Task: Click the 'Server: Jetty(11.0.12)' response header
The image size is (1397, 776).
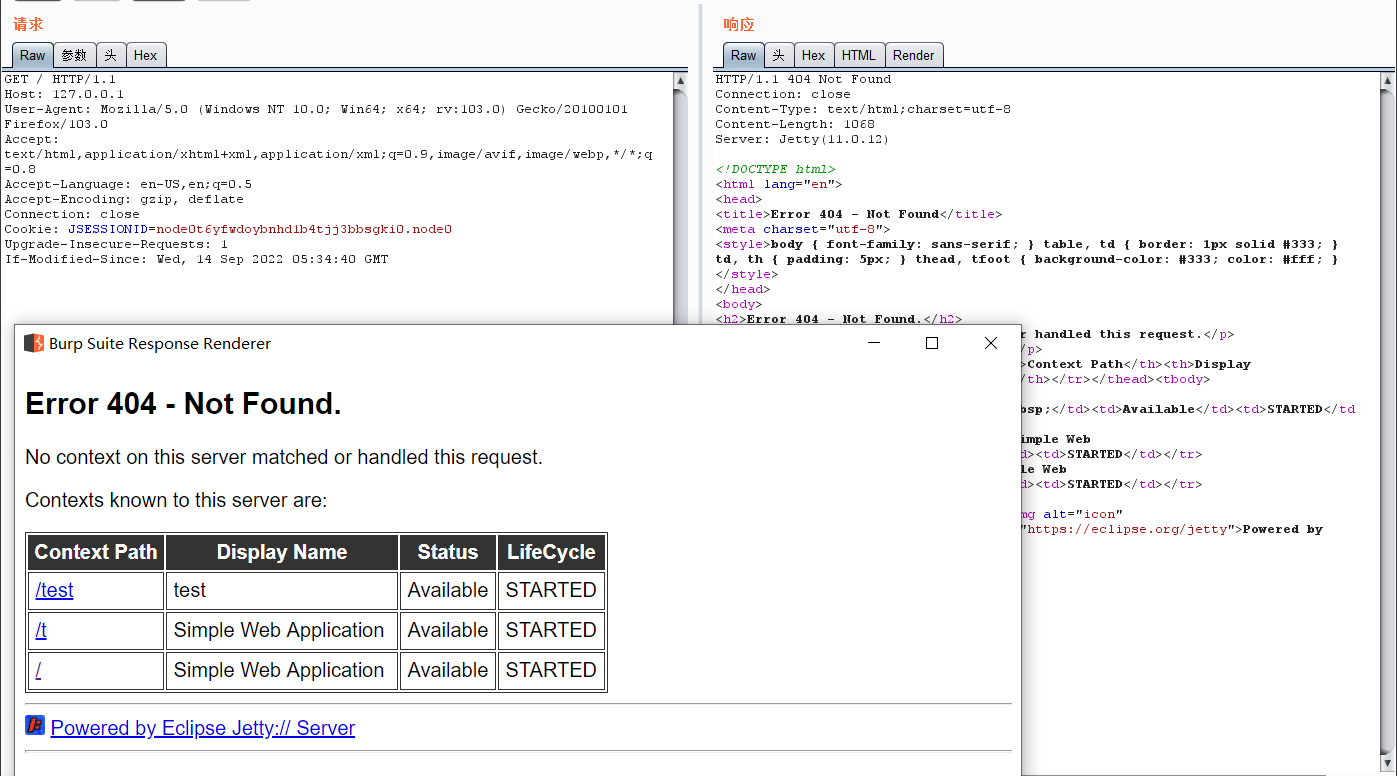Action: point(802,139)
